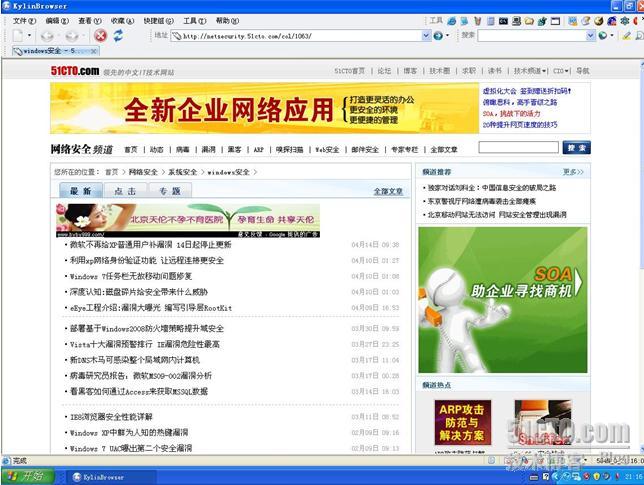
Task: Open the 帮助 menu
Action: (227, 21)
